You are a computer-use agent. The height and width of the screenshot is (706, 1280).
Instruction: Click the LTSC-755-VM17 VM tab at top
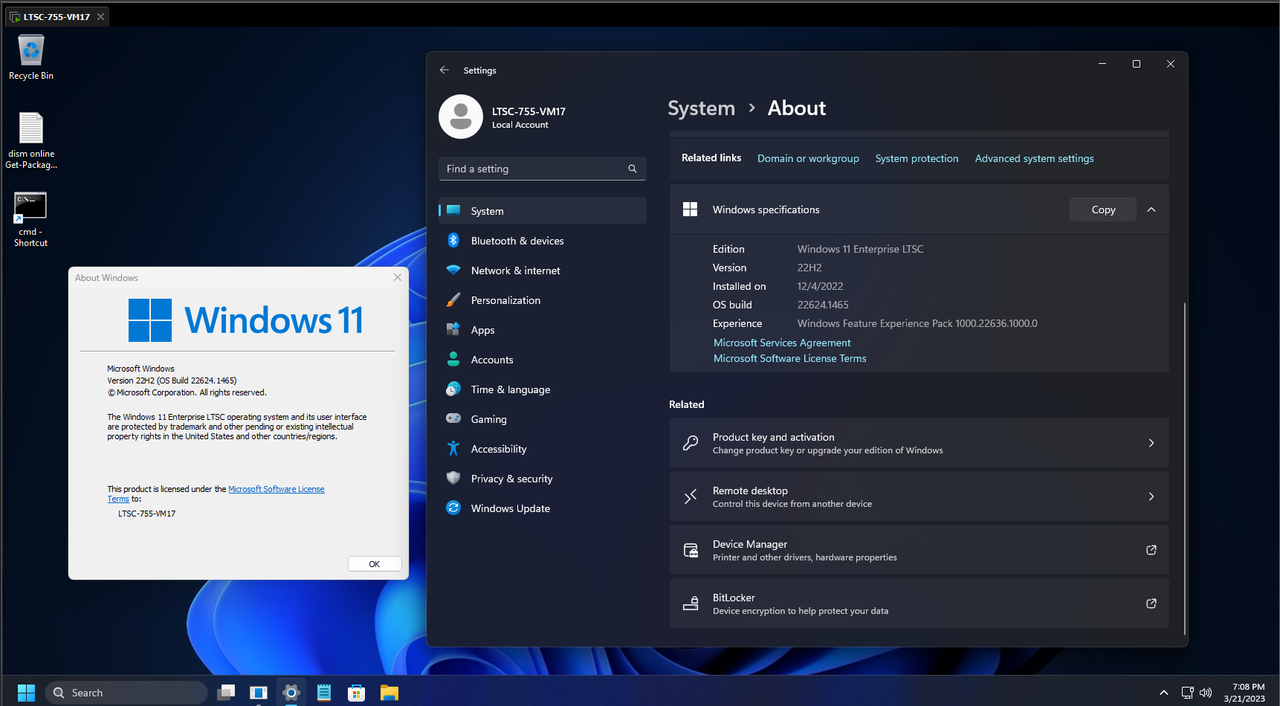(x=56, y=16)
